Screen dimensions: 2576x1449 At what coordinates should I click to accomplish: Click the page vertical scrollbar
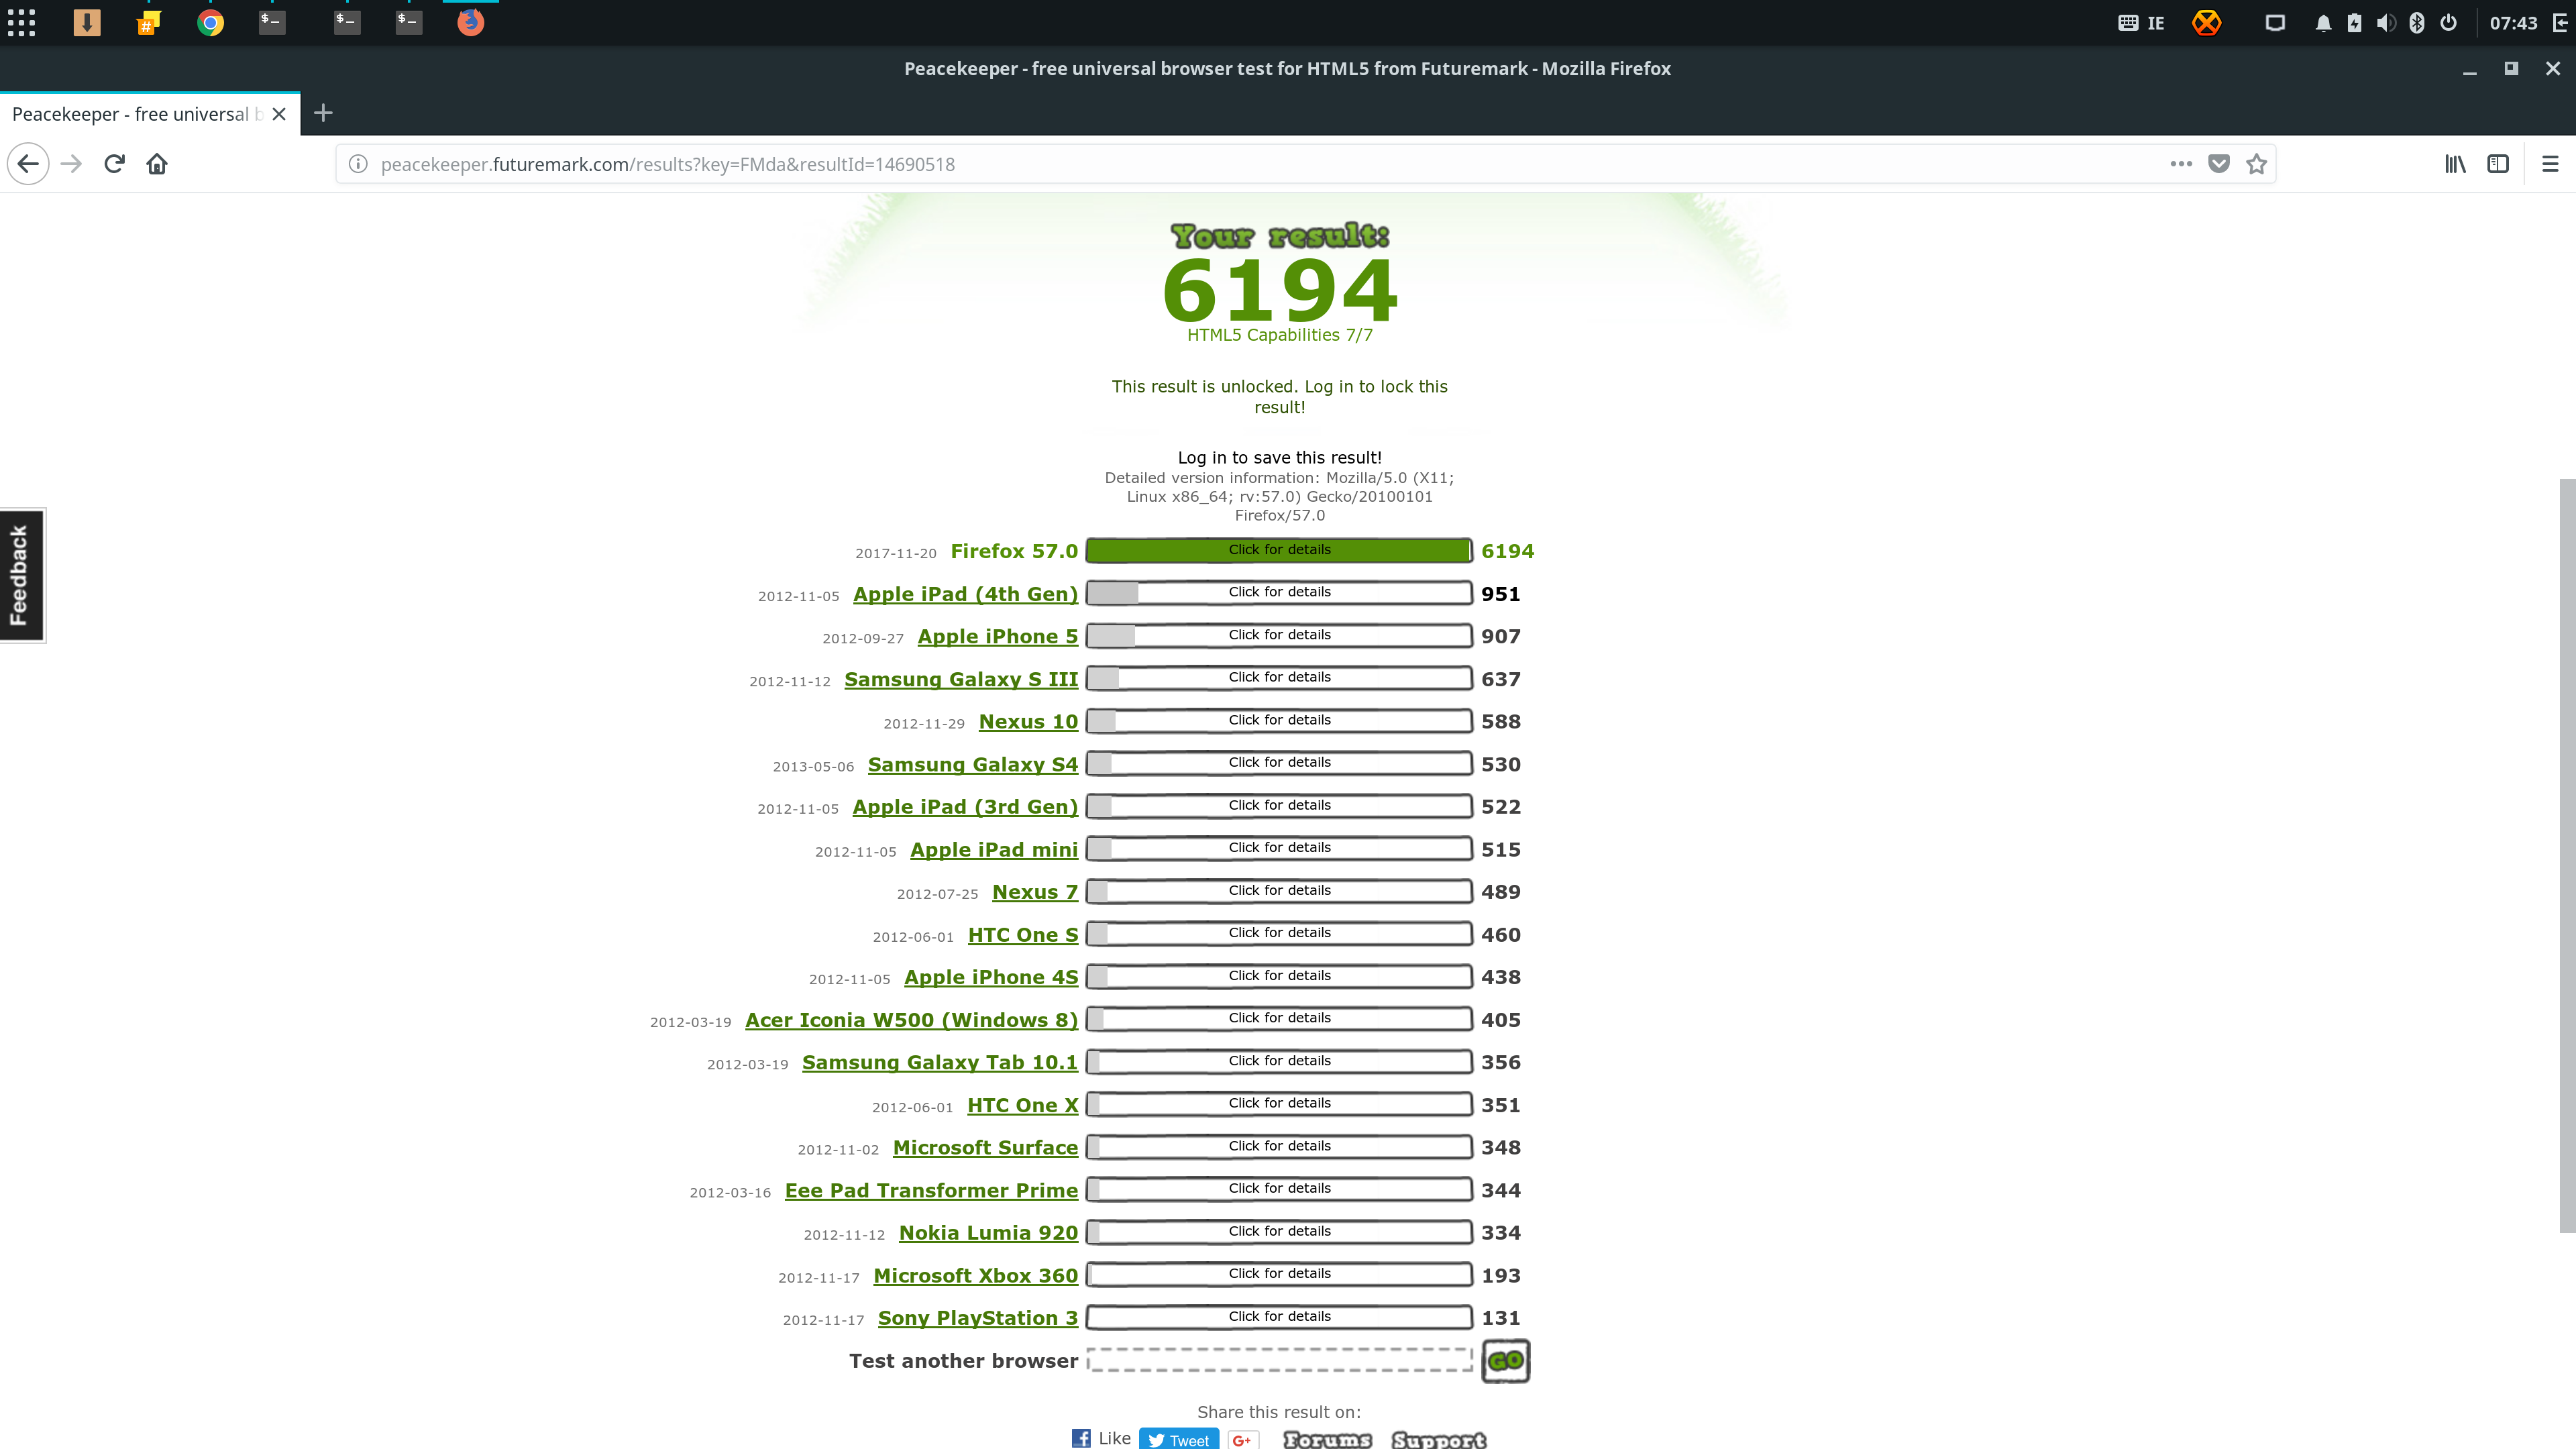2567,856
